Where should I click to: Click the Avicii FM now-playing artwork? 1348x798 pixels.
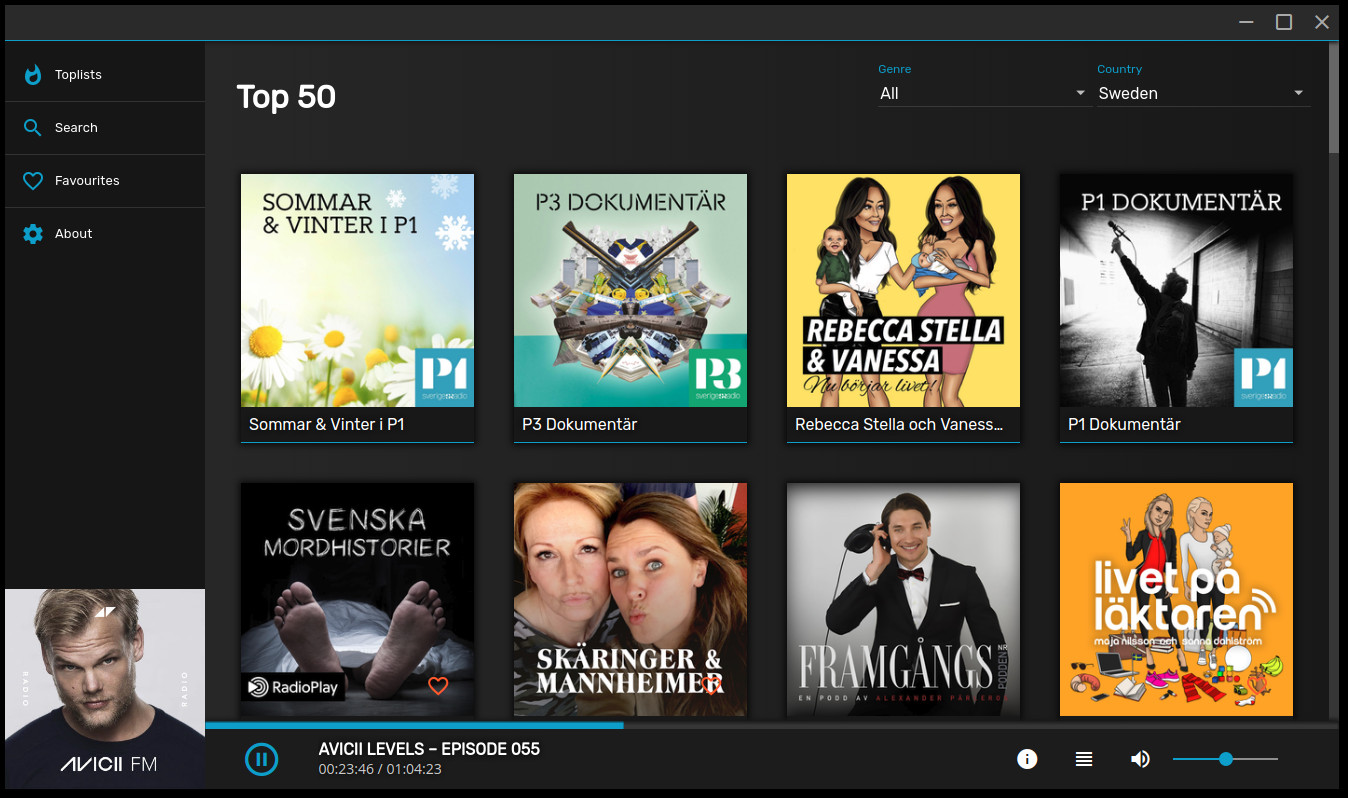[x=105, y=689]
